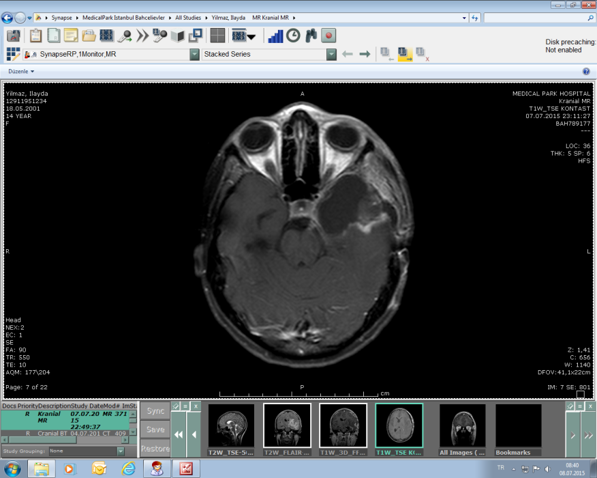
Task: Click the left arrow previous series icon
Action: [x=347, y=54]
